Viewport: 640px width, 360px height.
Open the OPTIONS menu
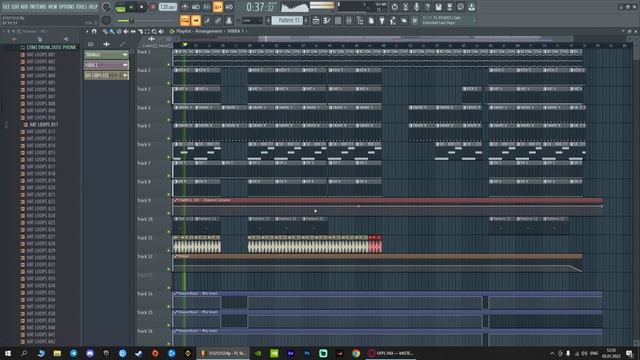(x=67, y=7)
